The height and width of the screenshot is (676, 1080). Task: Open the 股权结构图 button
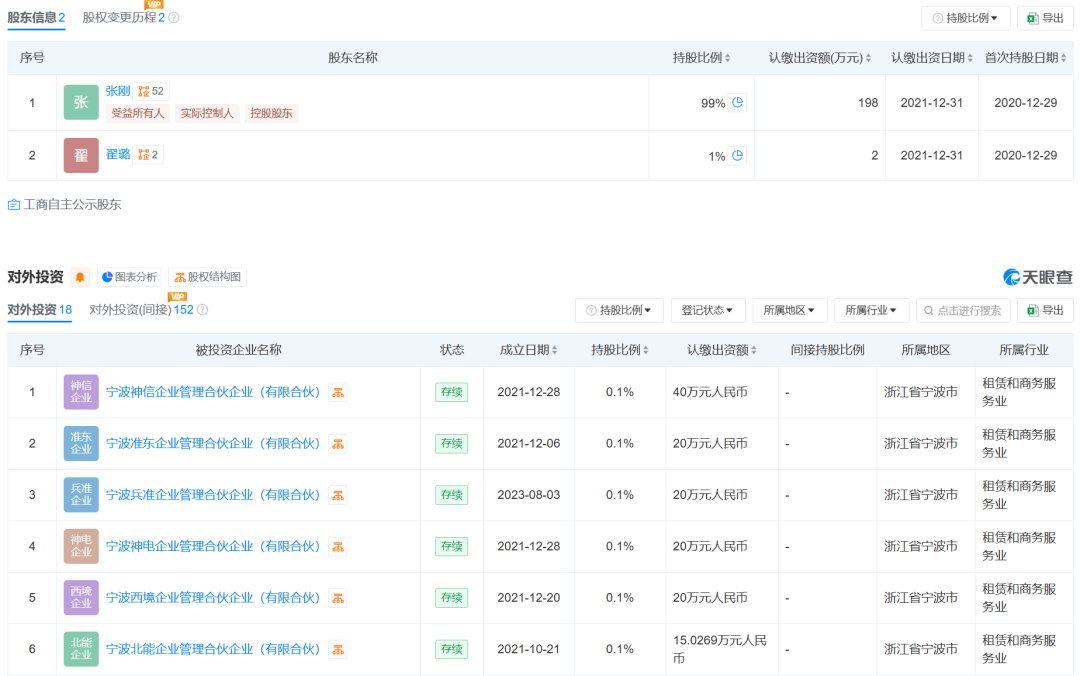(207, 277)
